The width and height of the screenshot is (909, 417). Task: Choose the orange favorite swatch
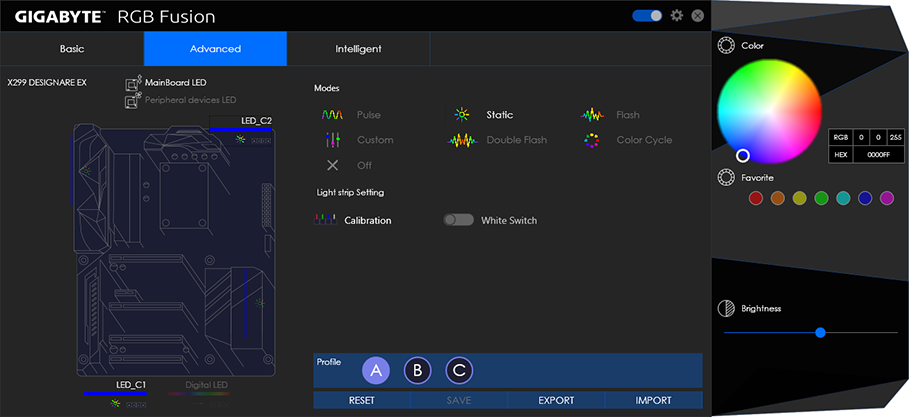click(777, 198)
